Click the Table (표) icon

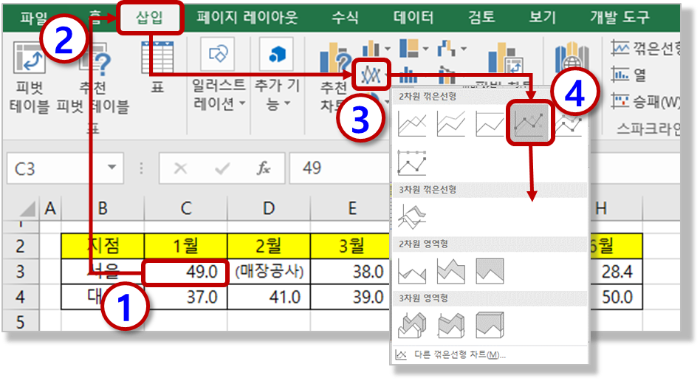pyautogui.click(x=157, y=57)
